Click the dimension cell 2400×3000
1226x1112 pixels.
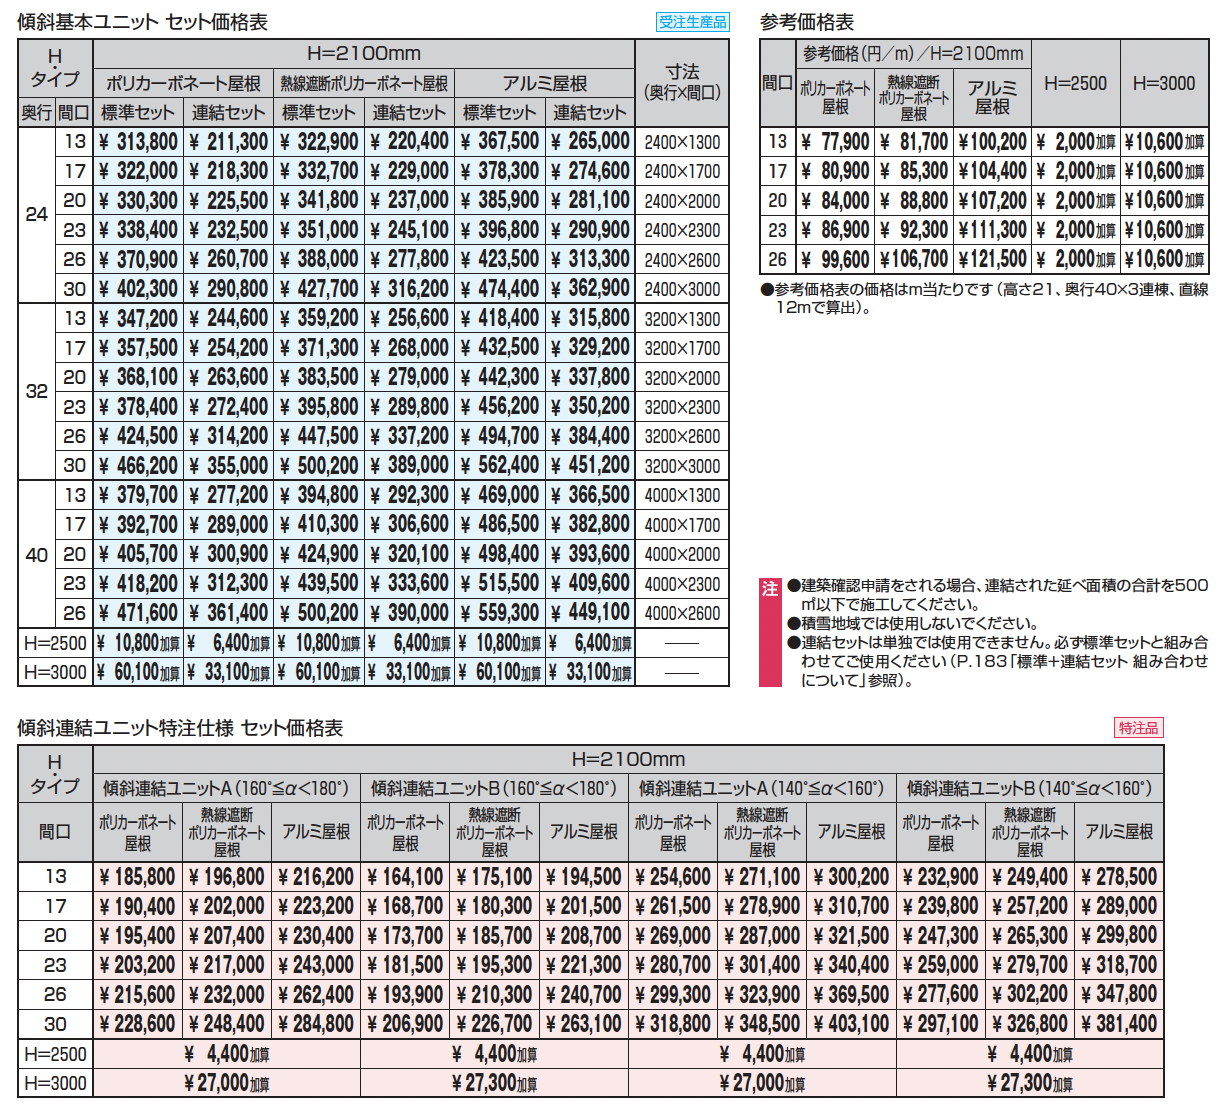(682, 289)
